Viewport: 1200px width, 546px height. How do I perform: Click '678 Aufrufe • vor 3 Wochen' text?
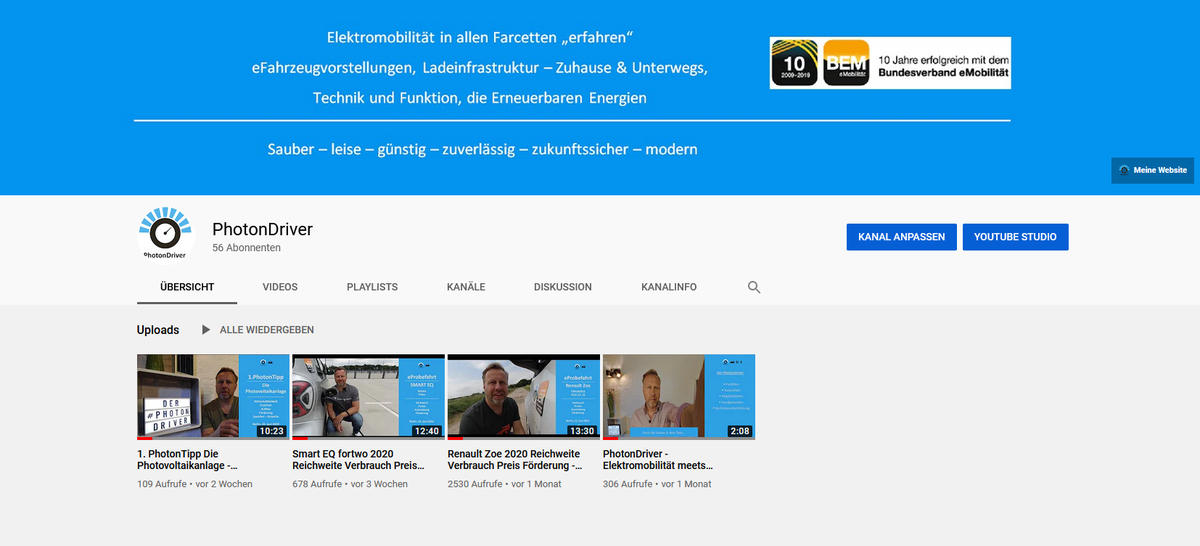tap(350, 484)
